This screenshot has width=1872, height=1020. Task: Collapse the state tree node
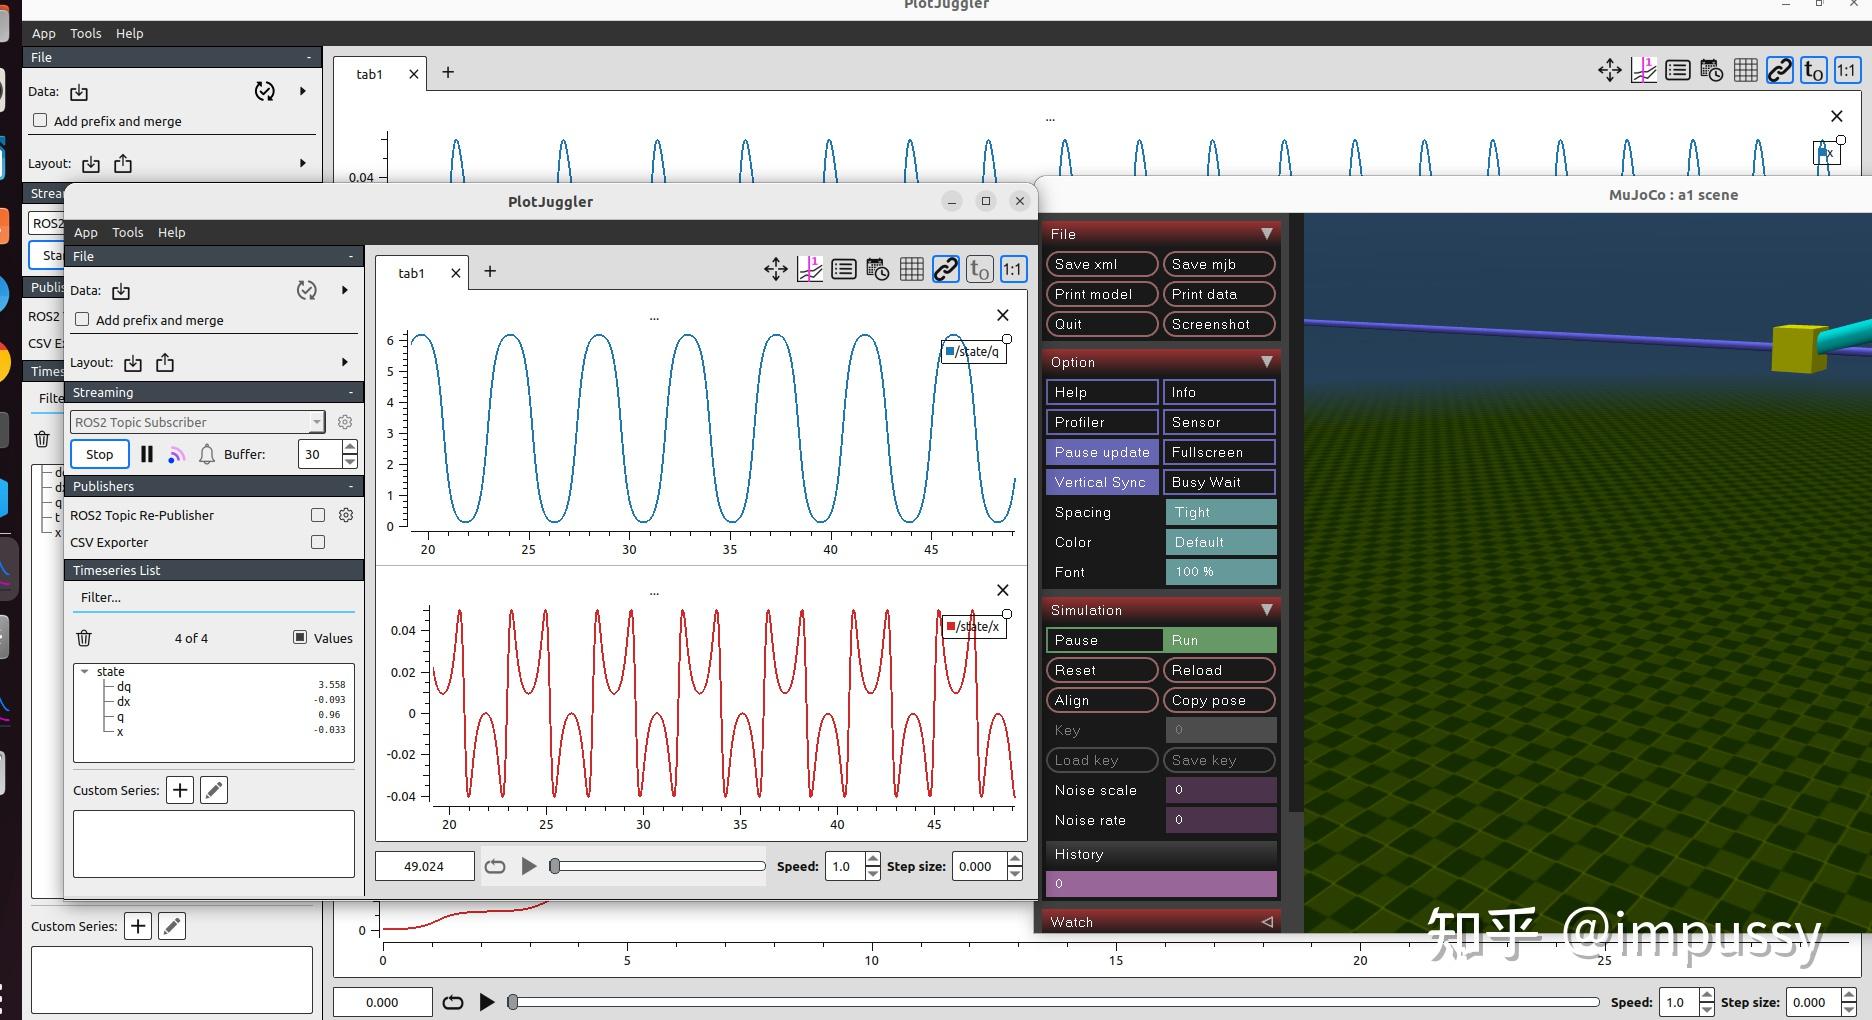pos(85,672)
